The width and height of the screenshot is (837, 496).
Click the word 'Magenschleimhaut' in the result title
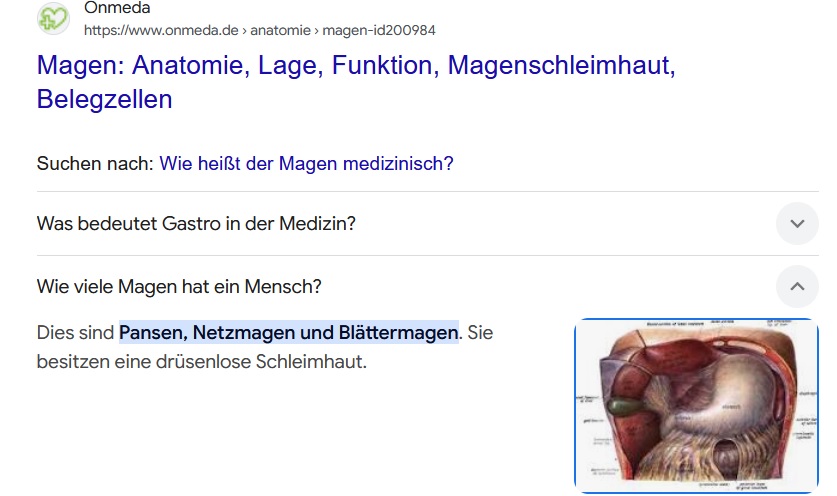tap(562, 65)
